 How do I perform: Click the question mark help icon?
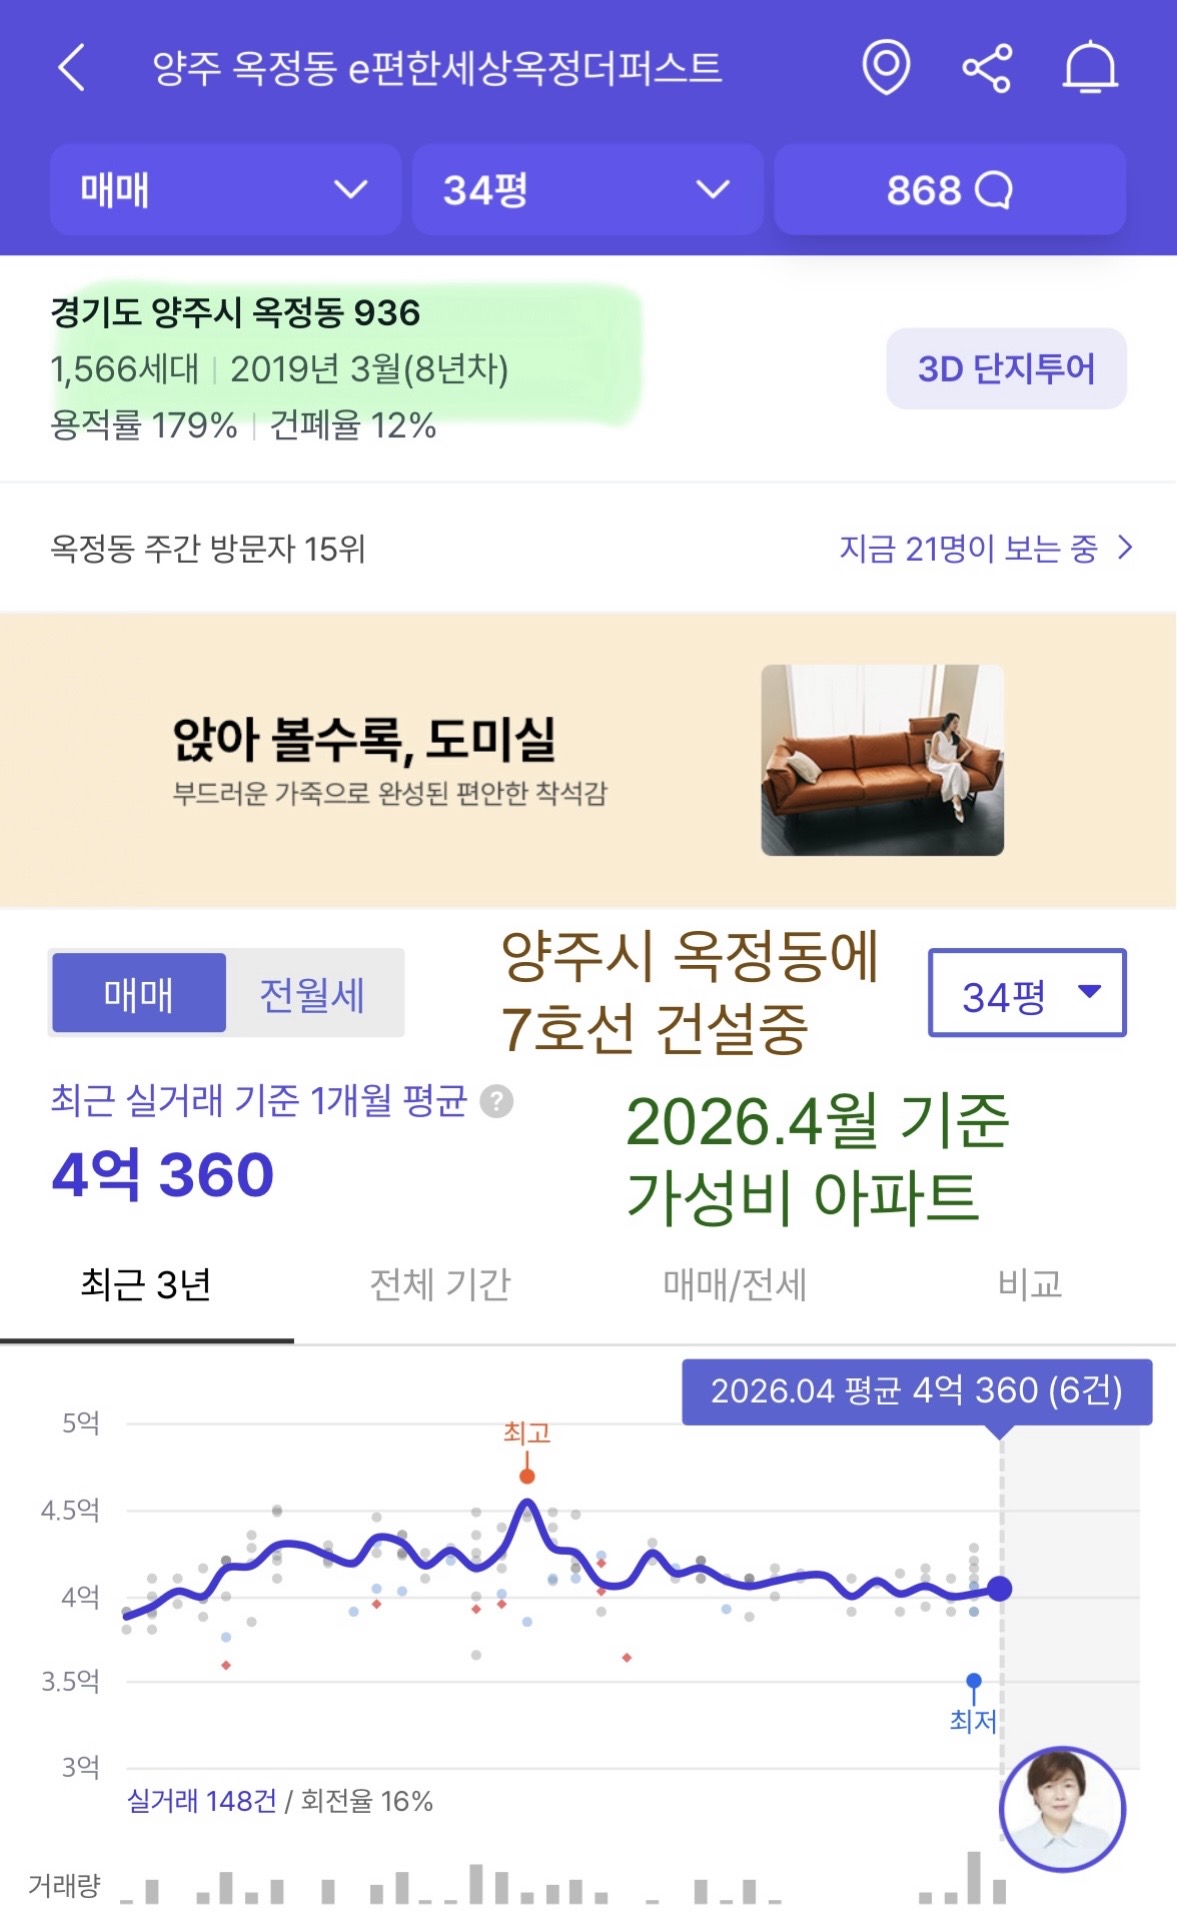click(497, 1102)
